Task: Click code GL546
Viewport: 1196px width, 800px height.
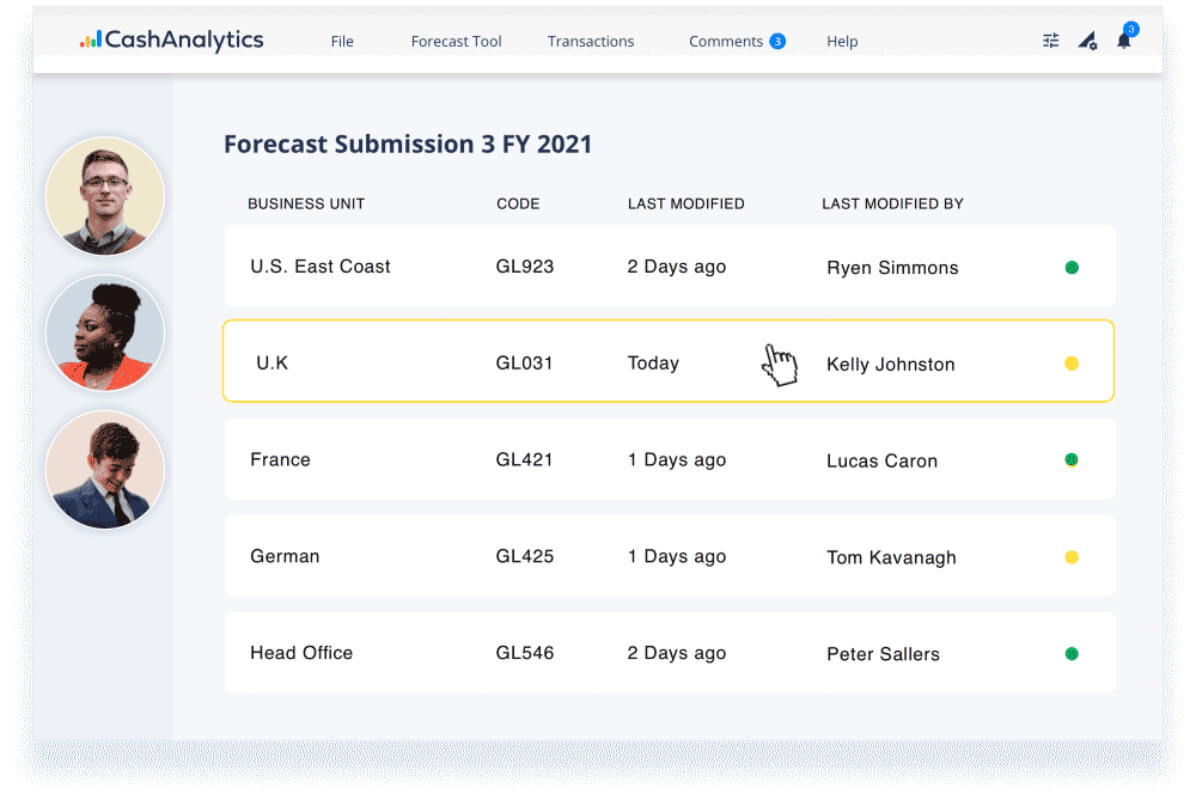Action: coord(525,653)
